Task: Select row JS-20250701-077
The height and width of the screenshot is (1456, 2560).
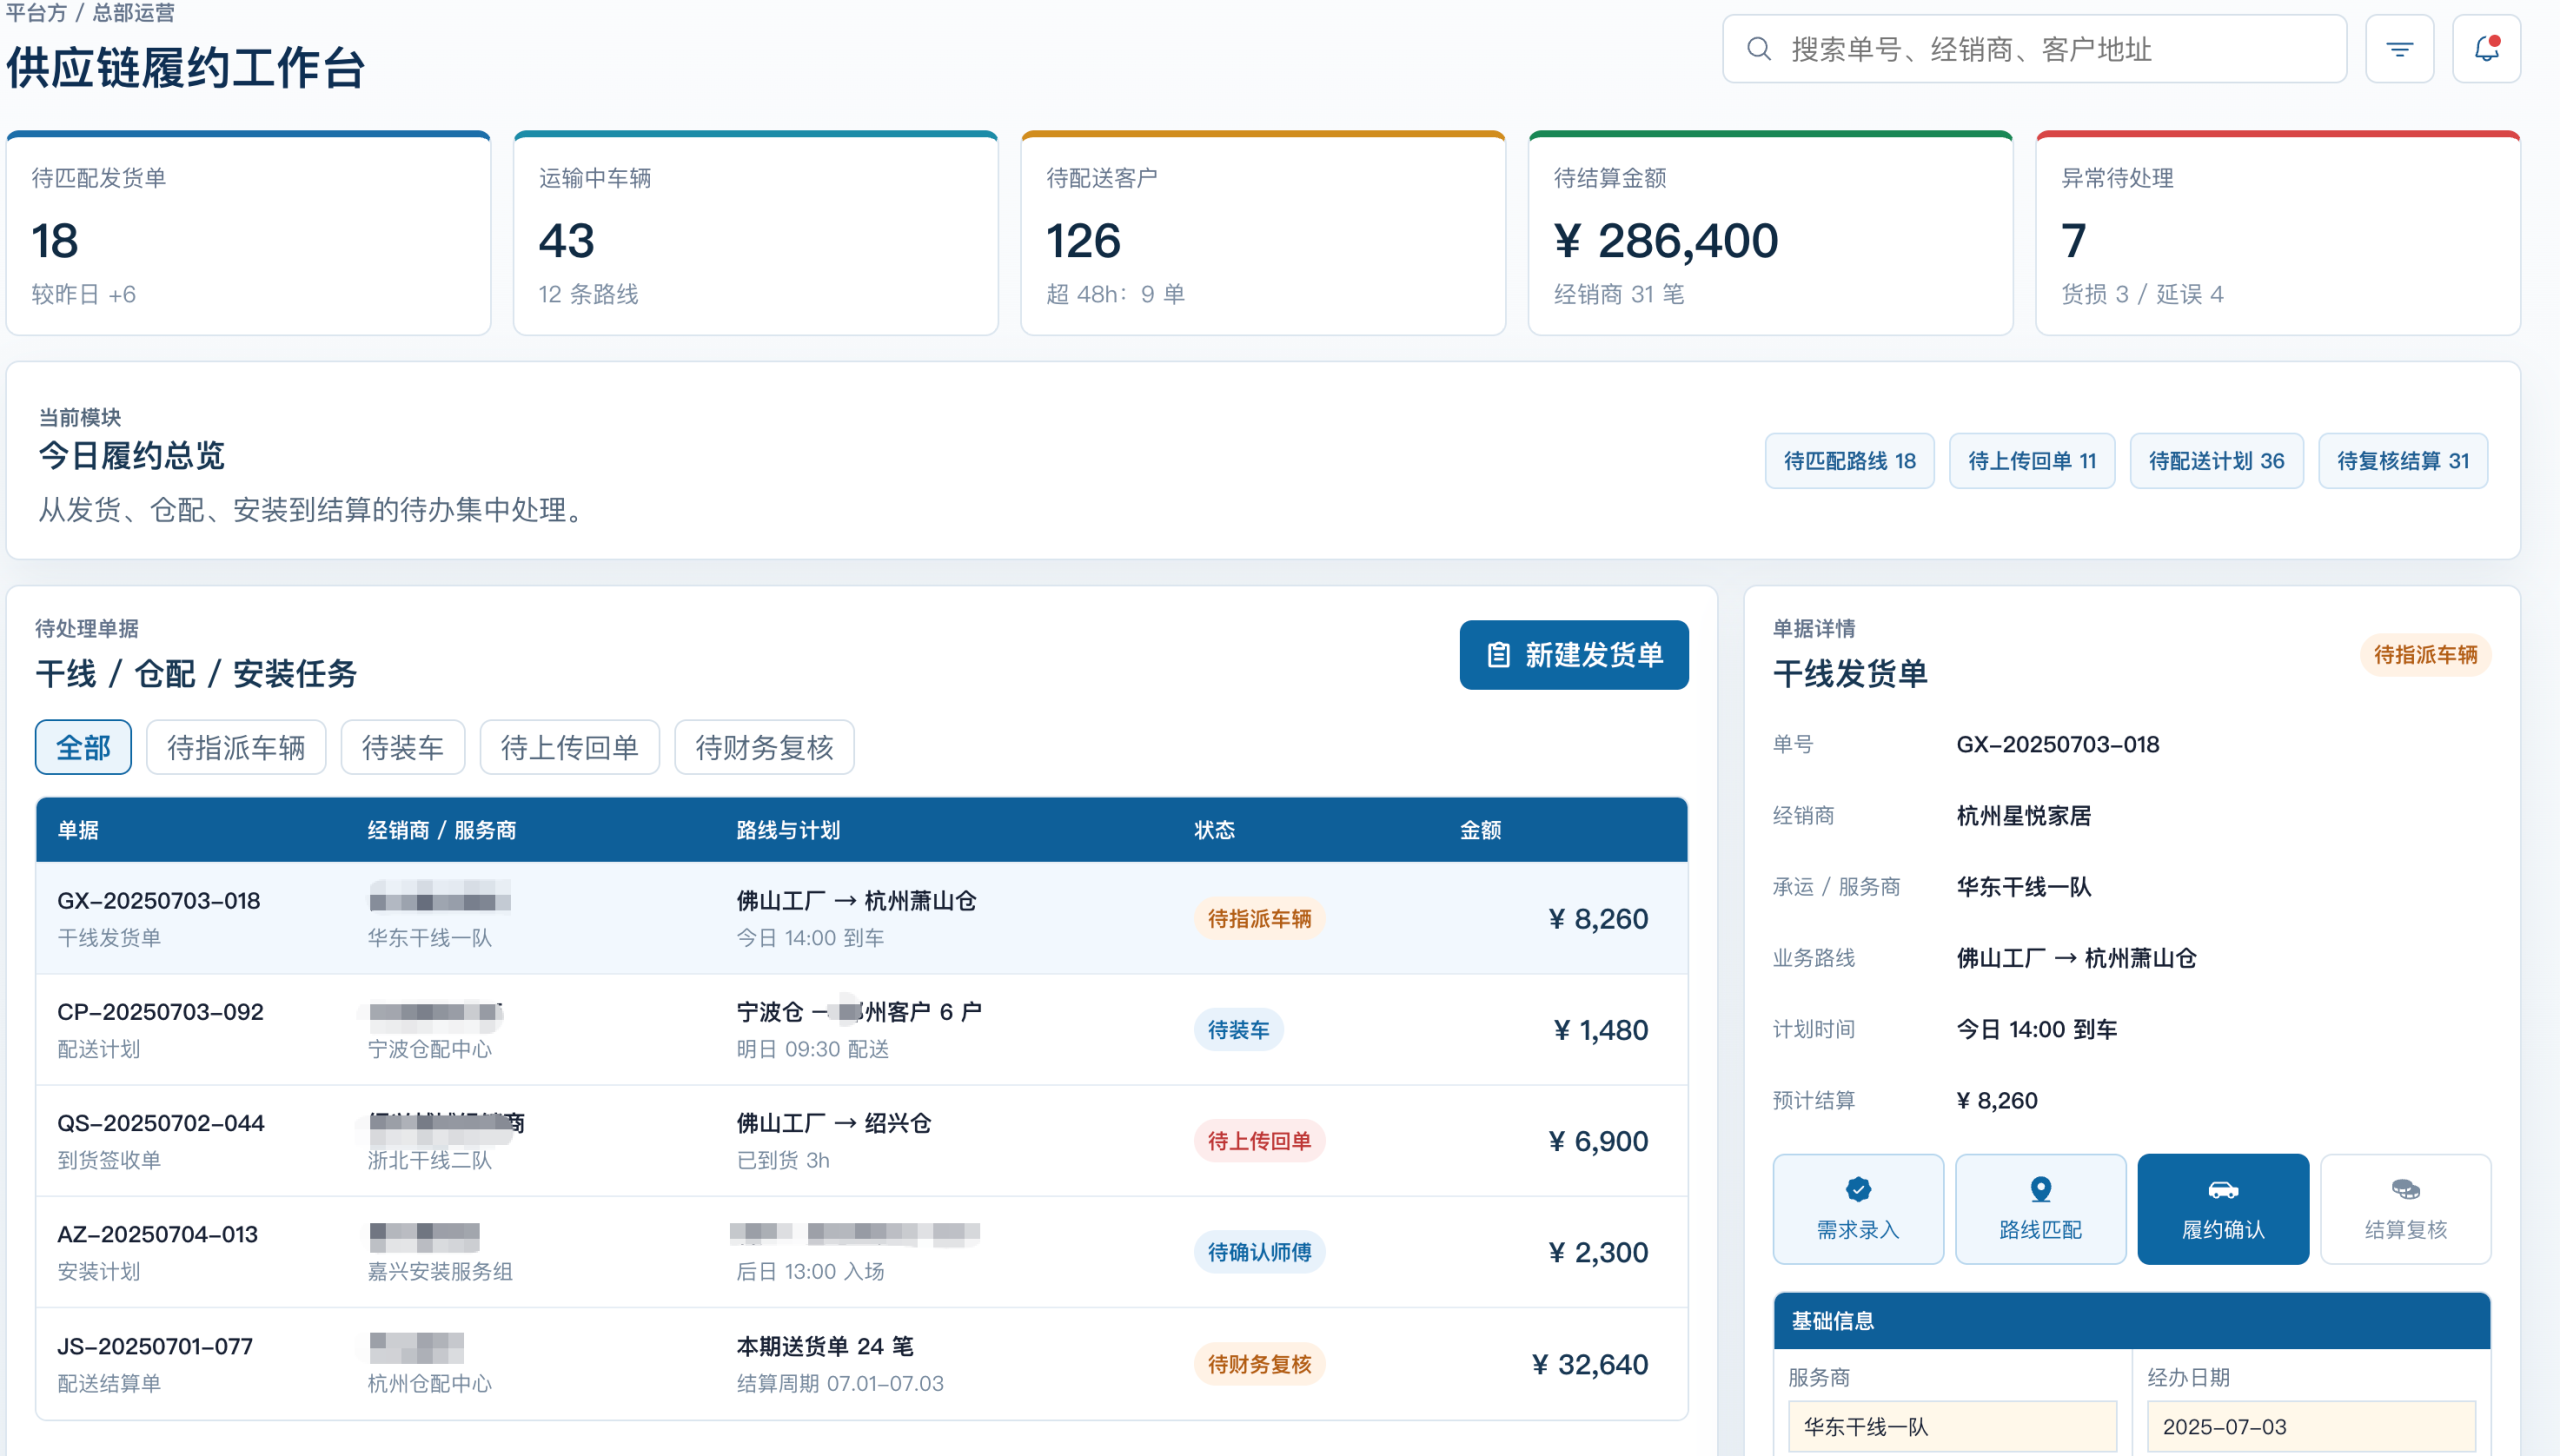Action: tap(862, 1364)
